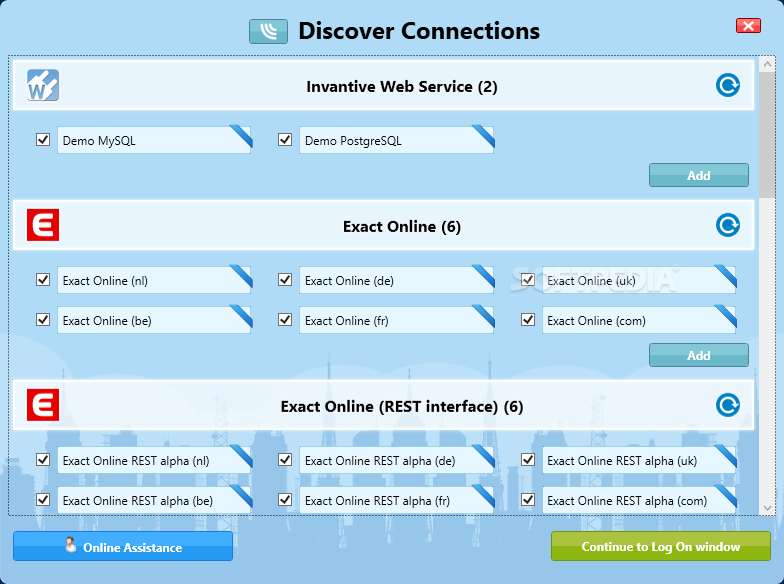This screenshot has height=584, width=784.
Task: Click the vertical scrollbar thumb
Action: click(767, 135)
